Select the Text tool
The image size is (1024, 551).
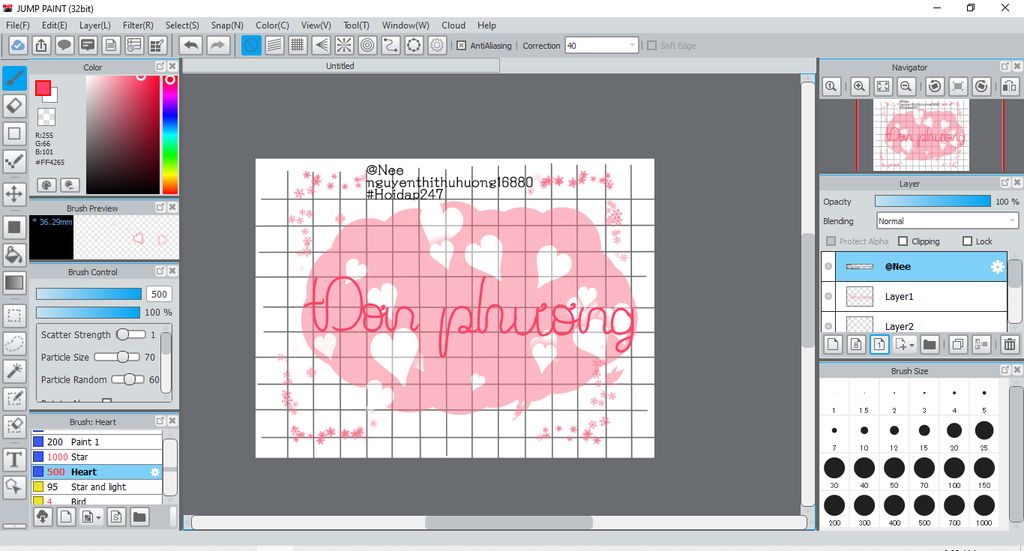point(14,460)
